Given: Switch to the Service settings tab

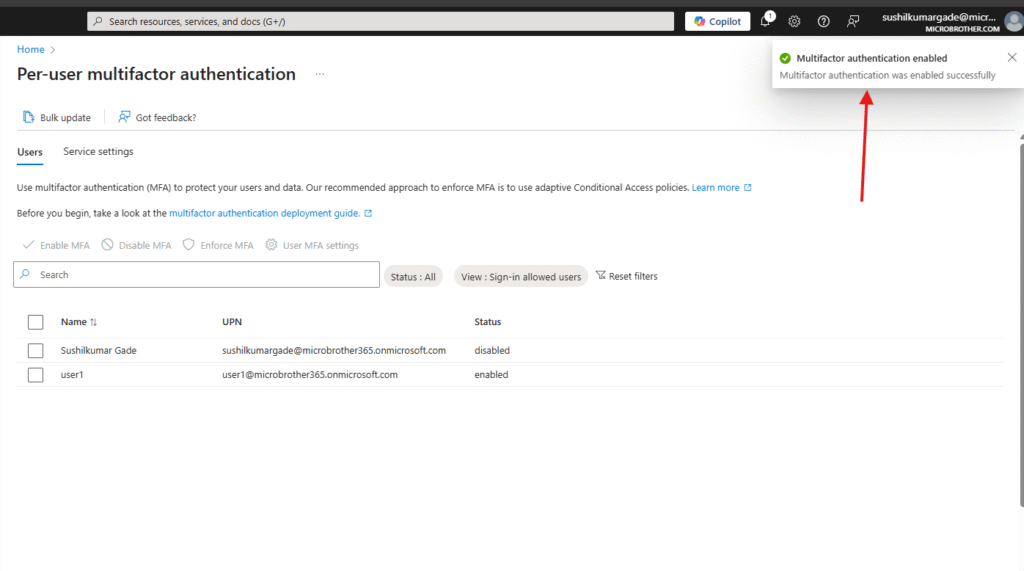Looking at the screenshot, I should pyautogui.click(x=98, y=152).
